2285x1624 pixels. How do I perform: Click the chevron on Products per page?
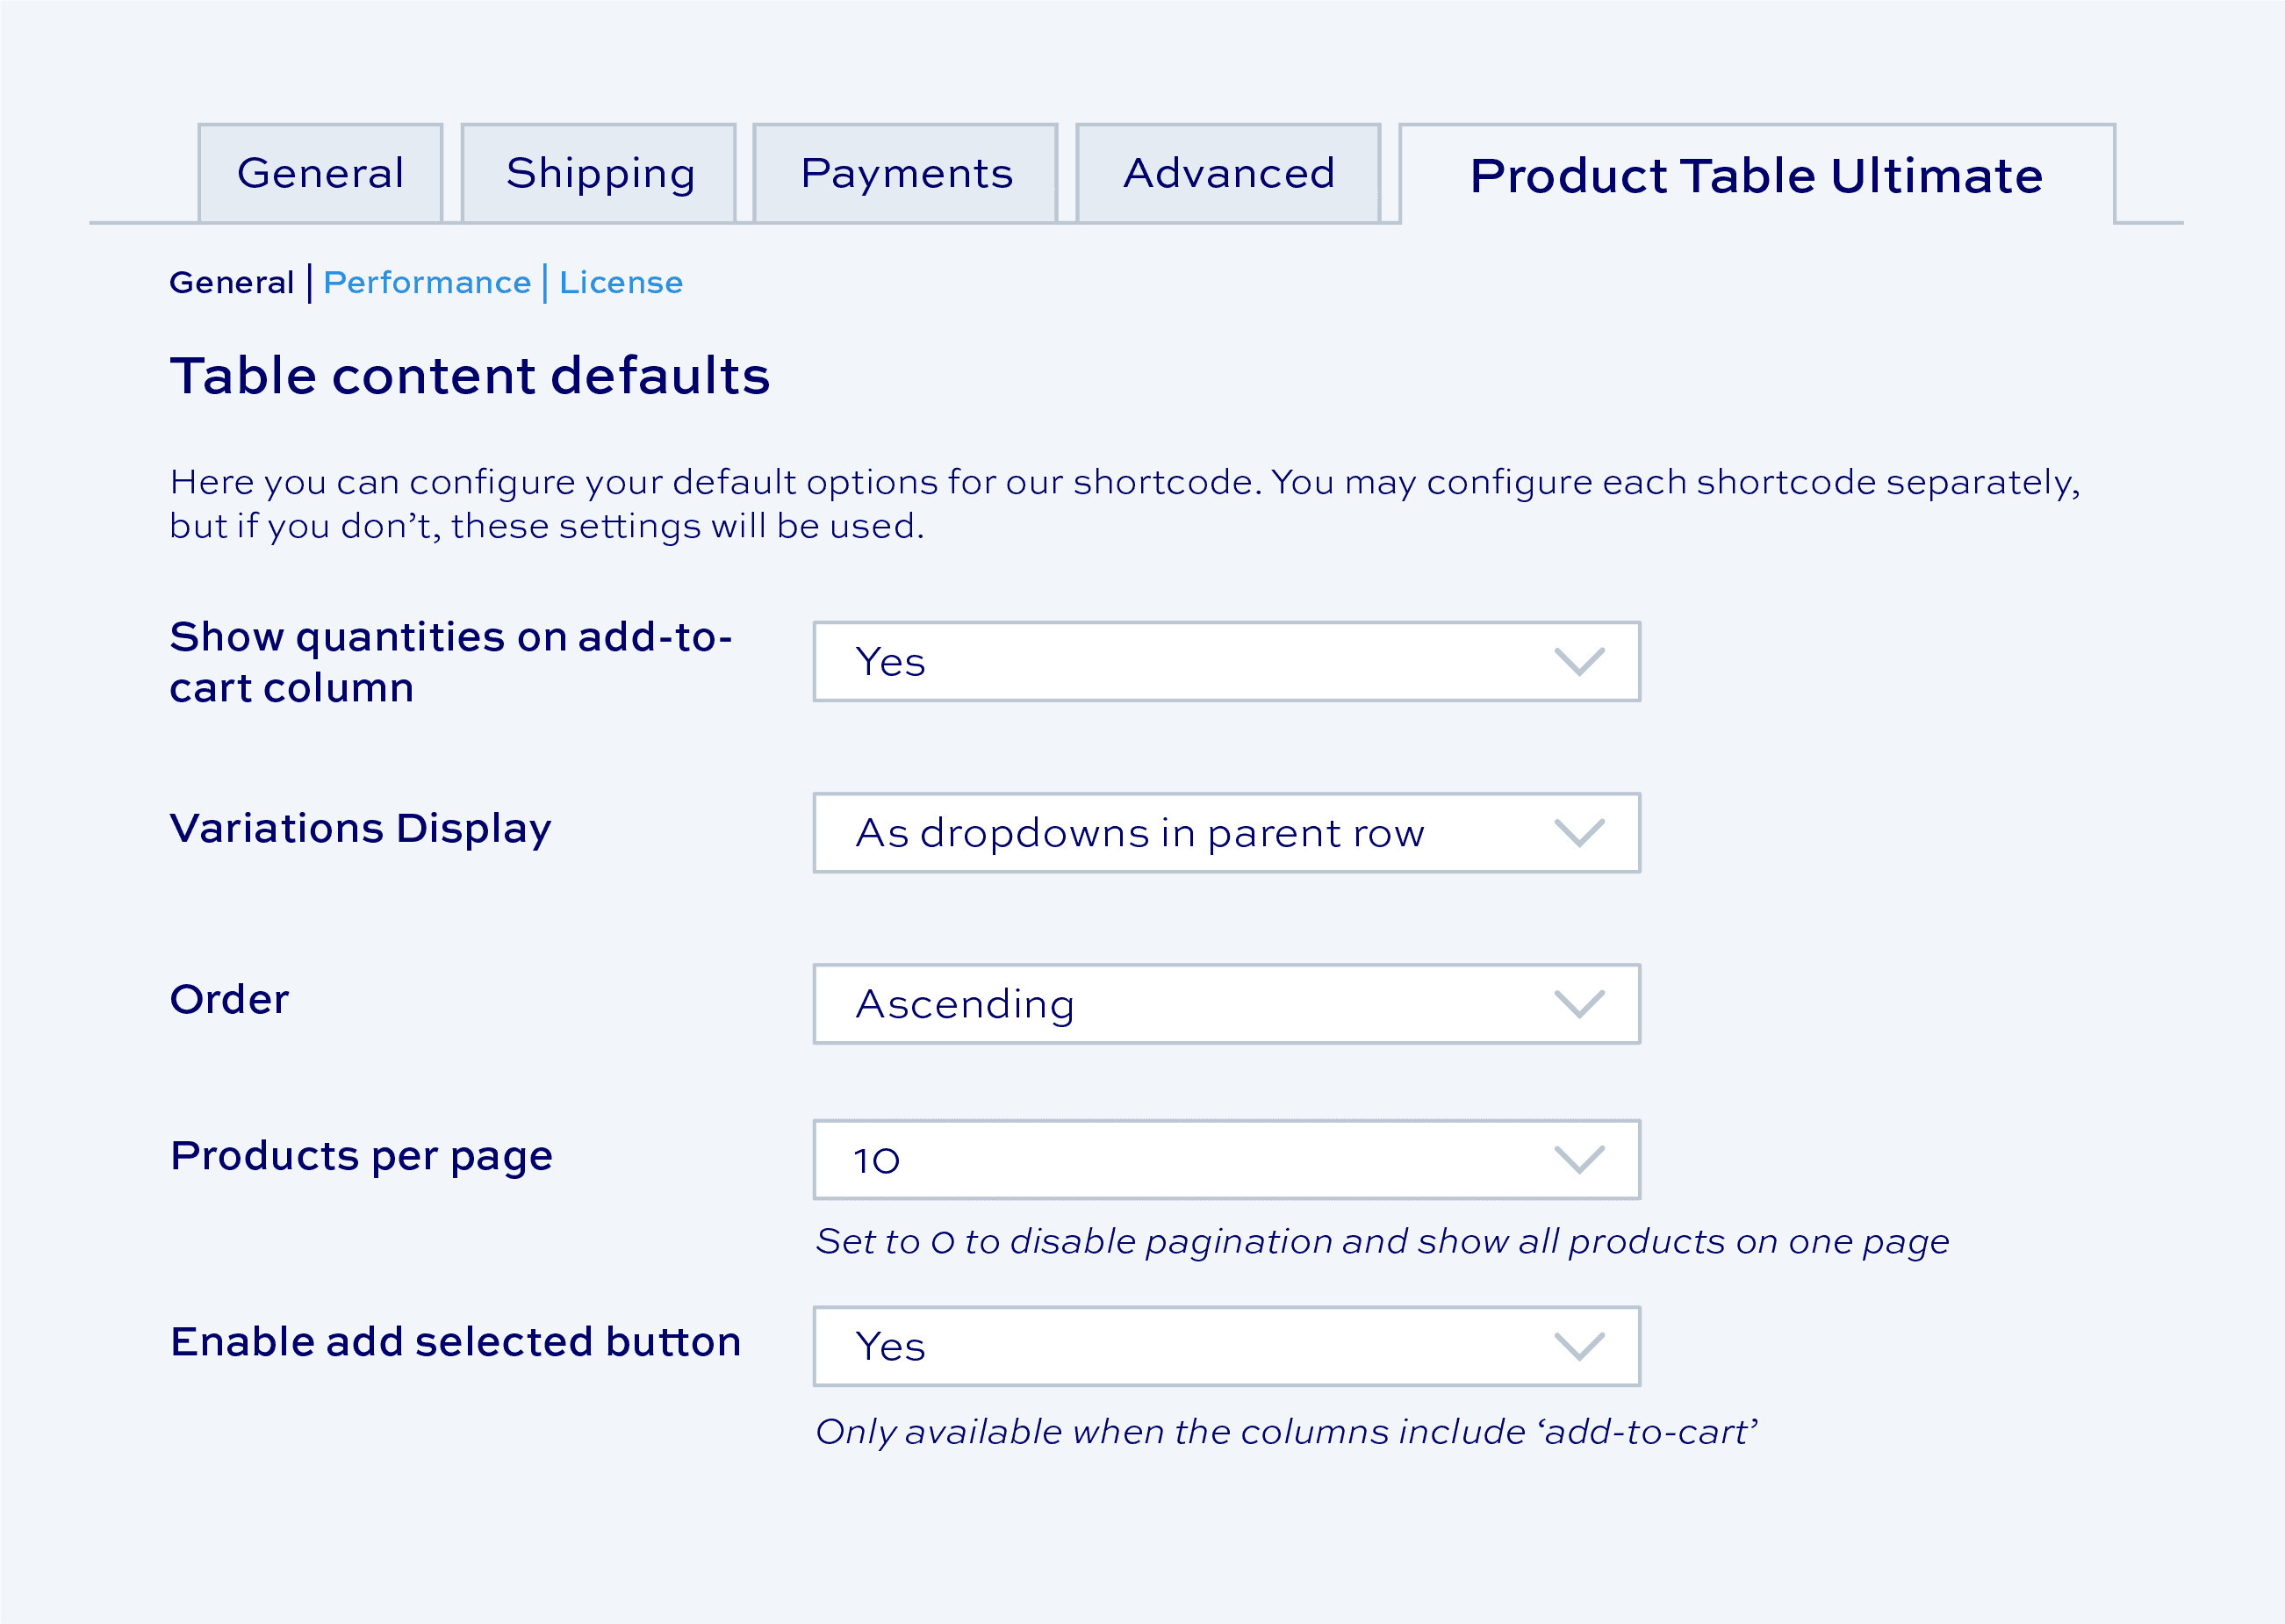pos(1579,1160)
